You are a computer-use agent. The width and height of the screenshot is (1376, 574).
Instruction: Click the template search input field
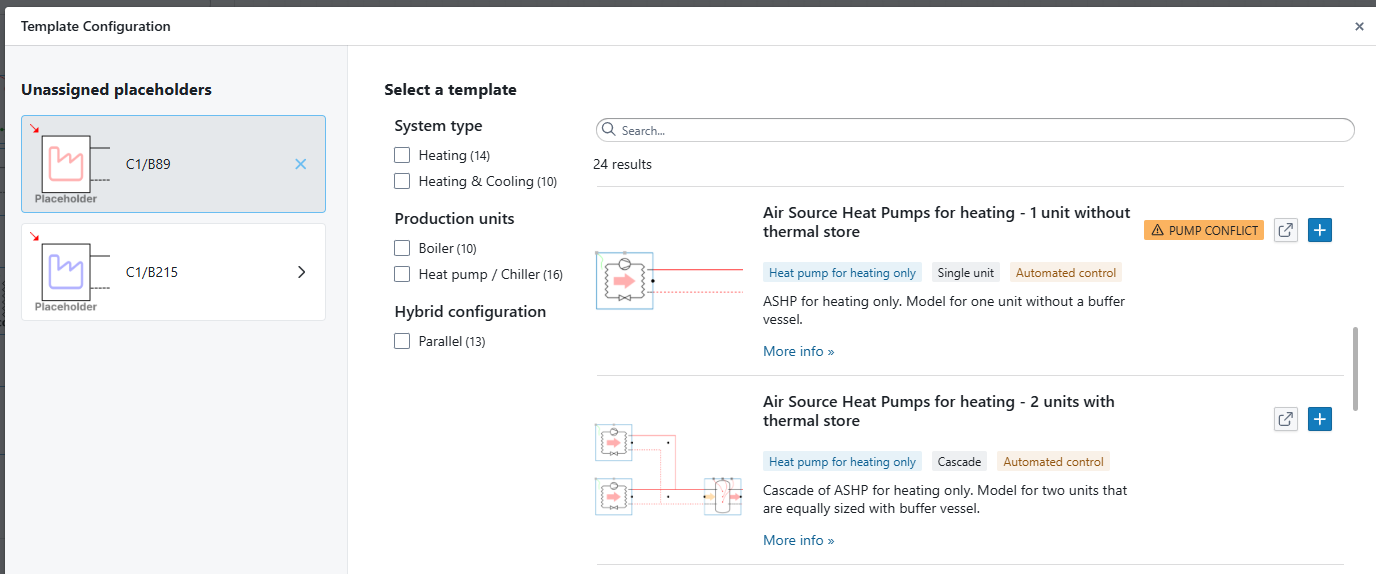(980, 130)
